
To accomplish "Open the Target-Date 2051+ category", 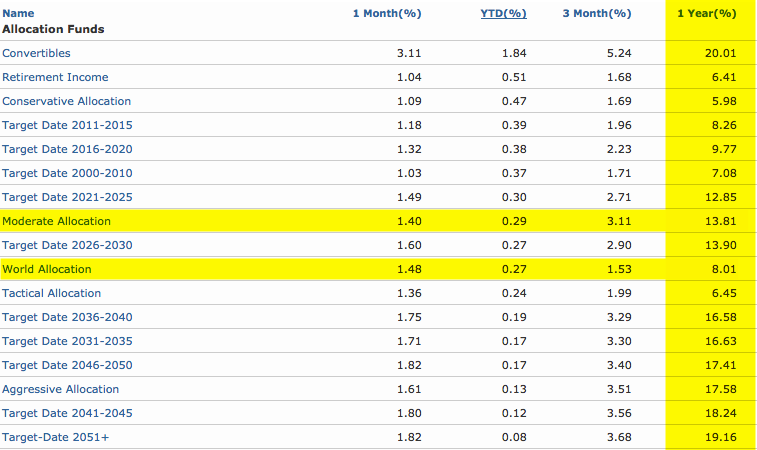I will [x=56, y=437].
